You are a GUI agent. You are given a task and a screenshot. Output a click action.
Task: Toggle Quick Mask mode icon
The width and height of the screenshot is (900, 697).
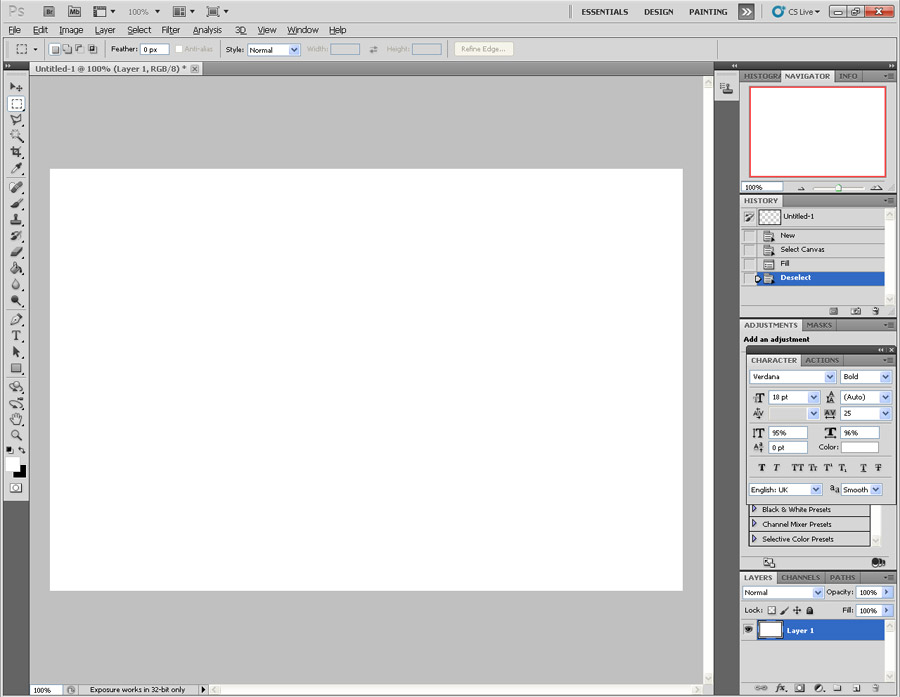click(15, 487)
